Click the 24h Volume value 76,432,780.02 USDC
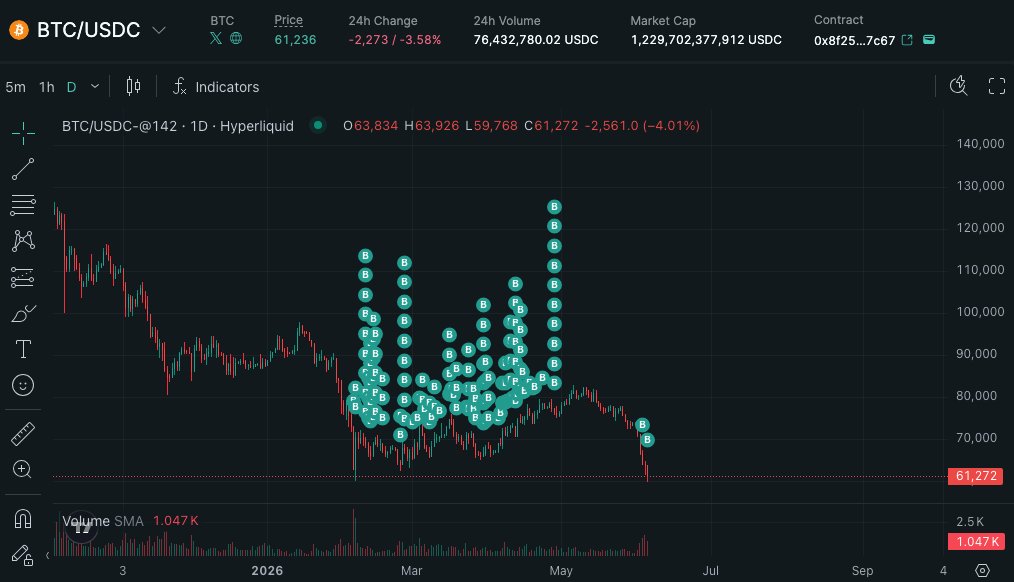Screen dimensions: 1014x582 click(535, 39)
